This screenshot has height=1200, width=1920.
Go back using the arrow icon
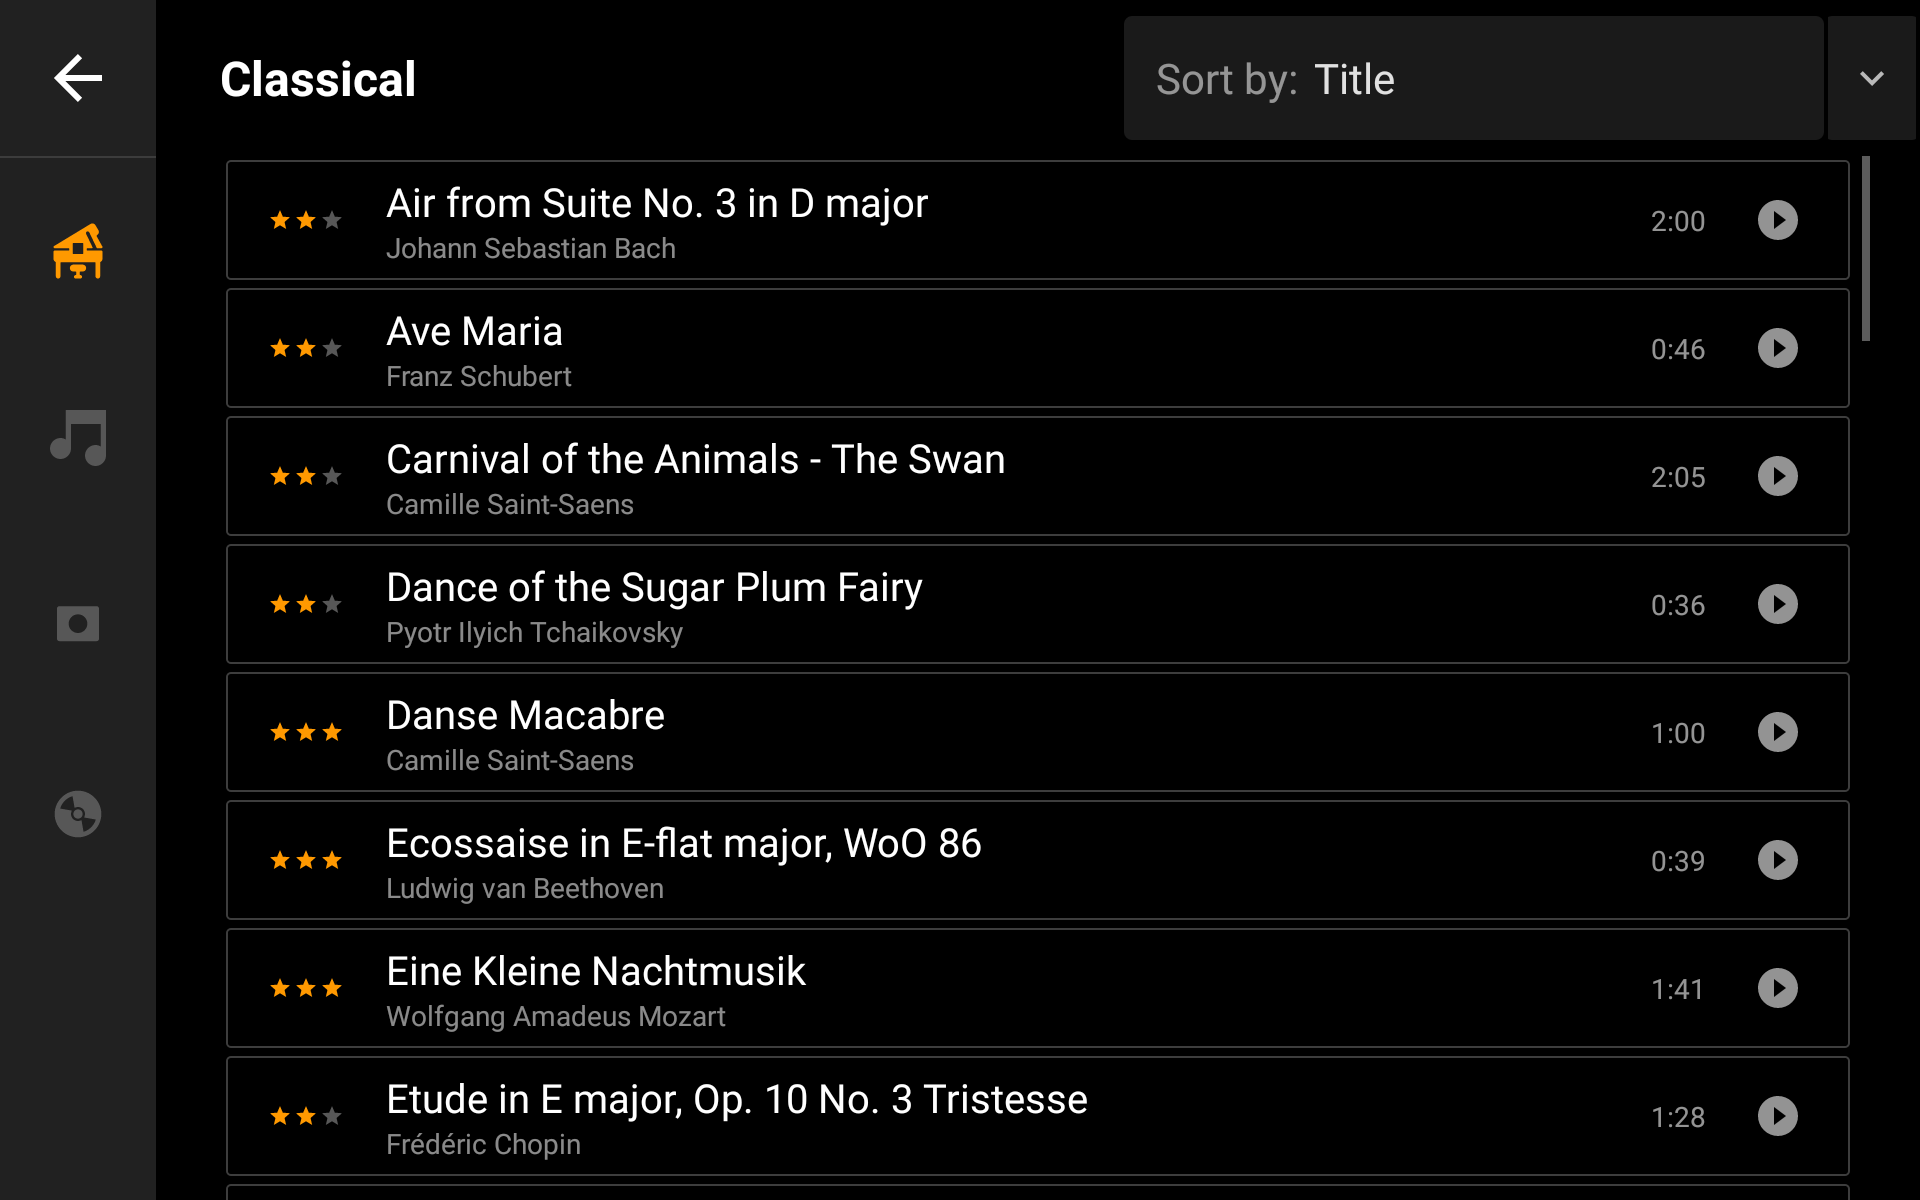pos(78,78)
